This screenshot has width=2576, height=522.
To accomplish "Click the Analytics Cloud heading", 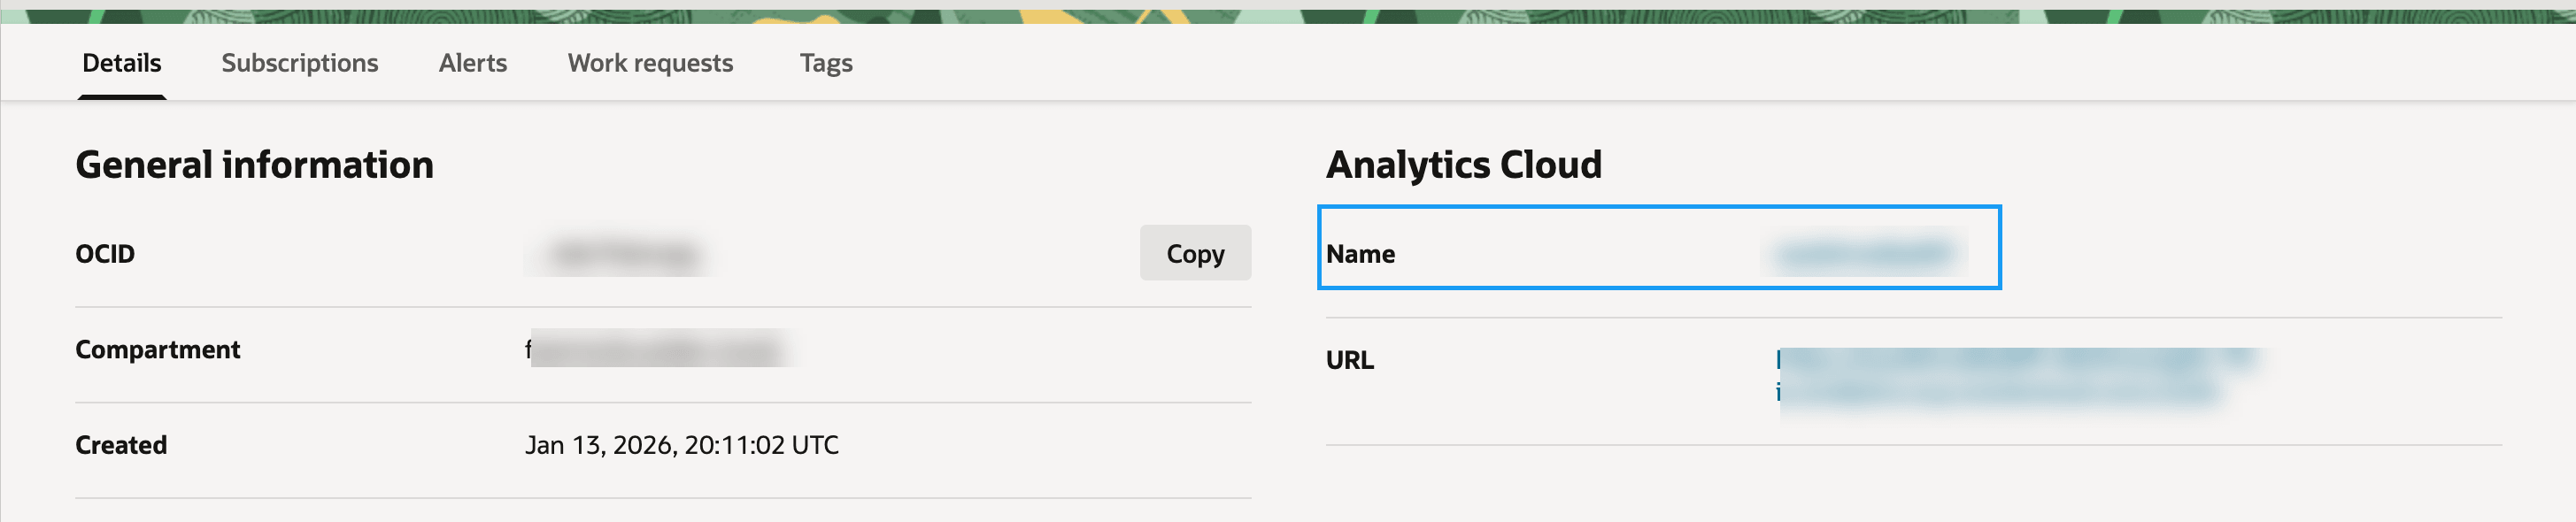I will click(x=1463, y=165).
